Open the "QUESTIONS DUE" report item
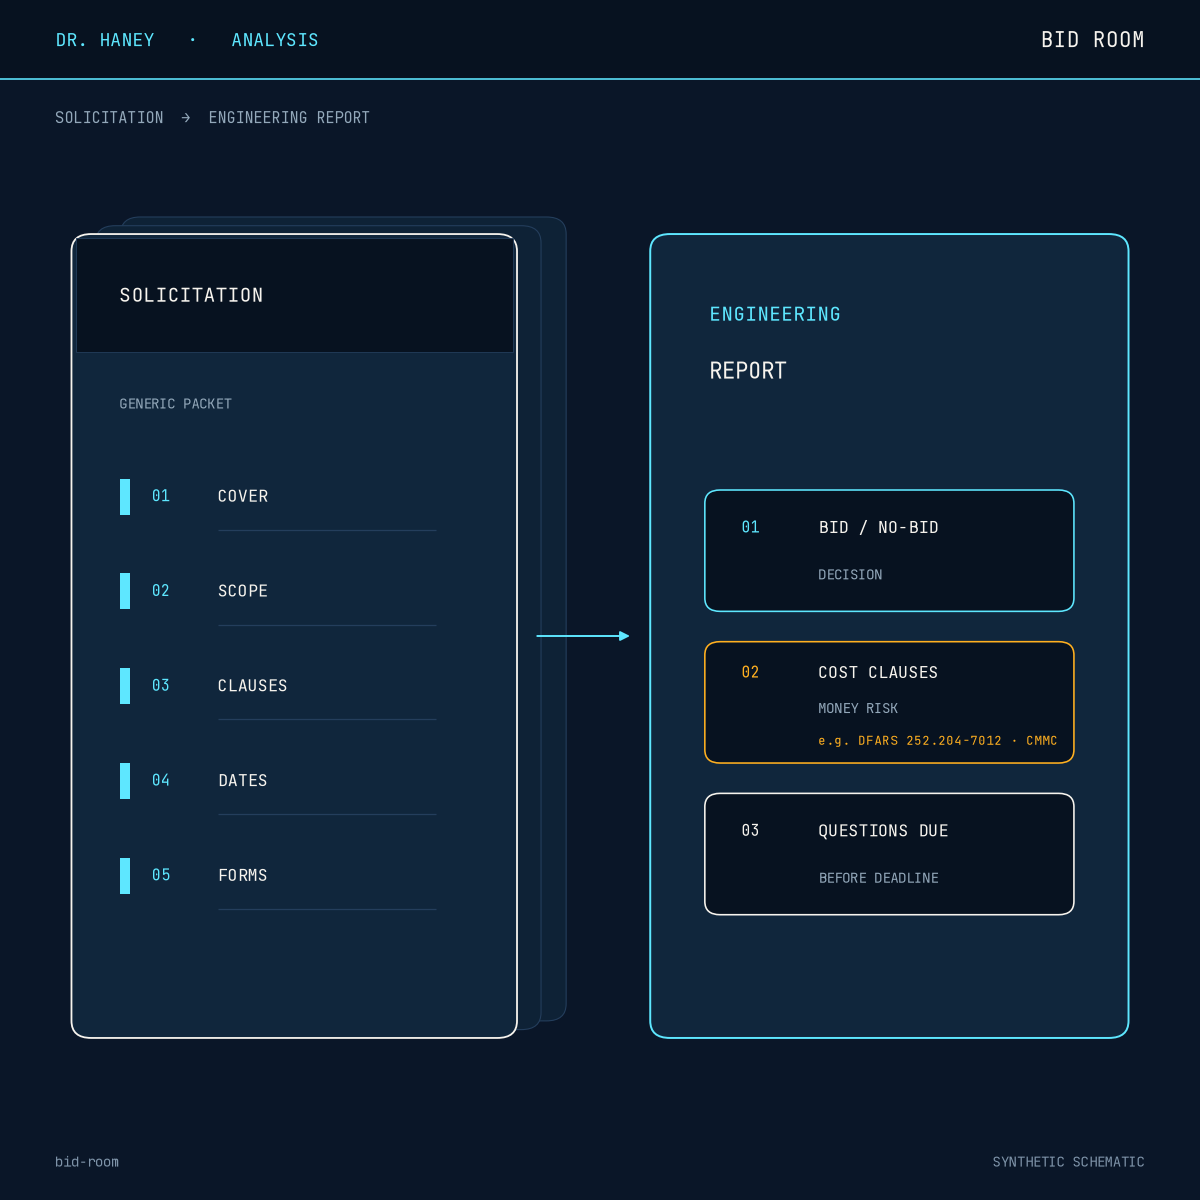The image size is (1200, 1200). click(x=889, y=854)
